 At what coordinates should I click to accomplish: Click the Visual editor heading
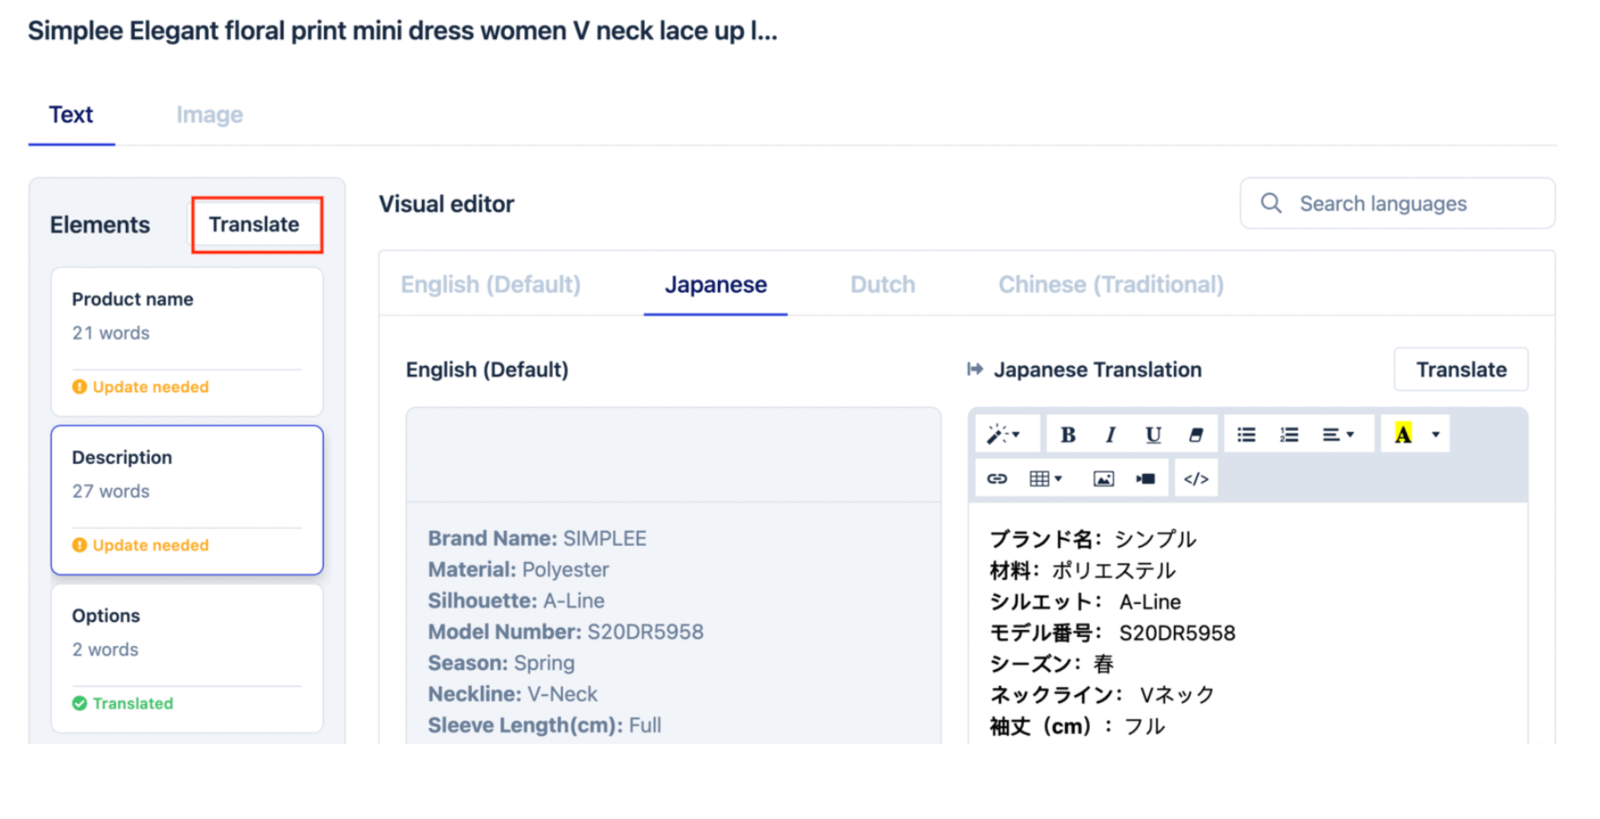click(446, 204)
